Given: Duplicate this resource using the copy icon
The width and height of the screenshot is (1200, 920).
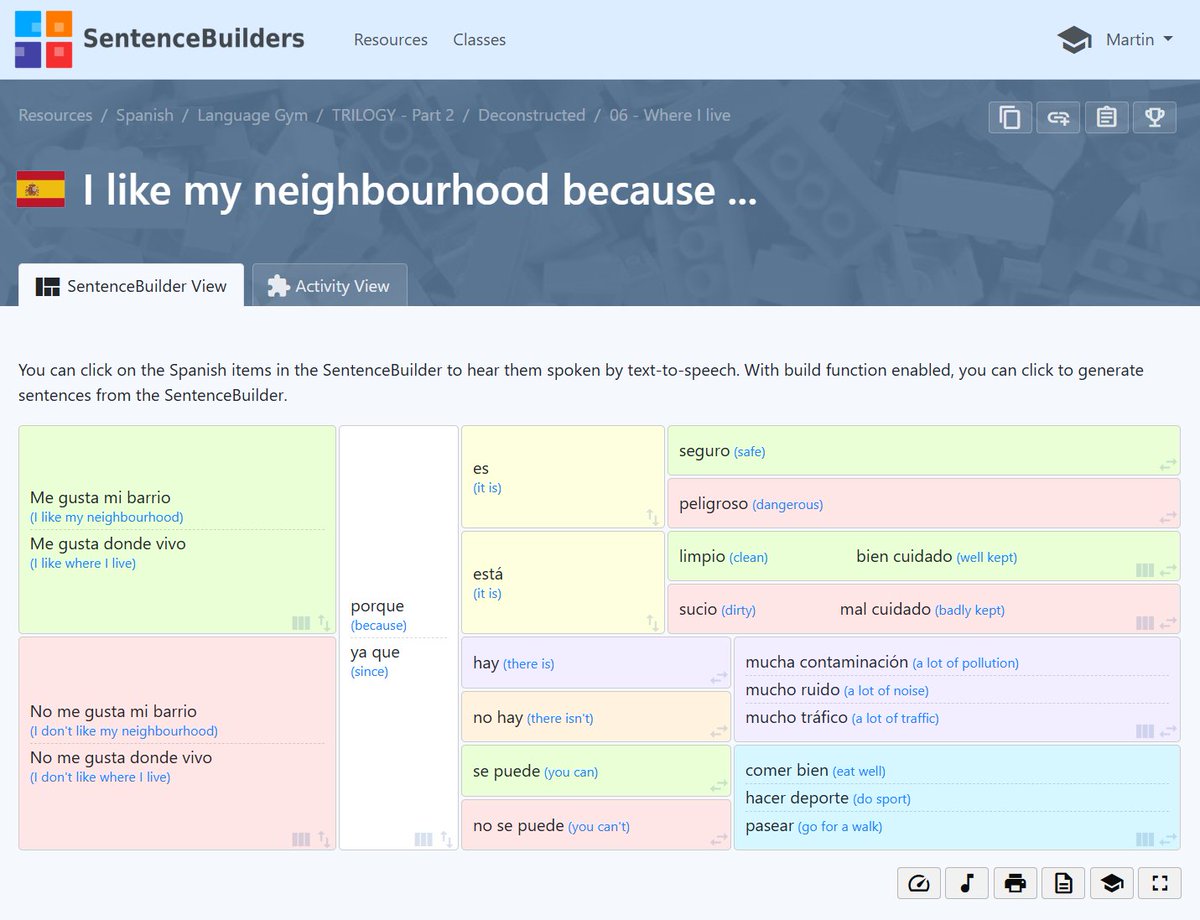Looking at the screenshot, I should (1010, 117).
